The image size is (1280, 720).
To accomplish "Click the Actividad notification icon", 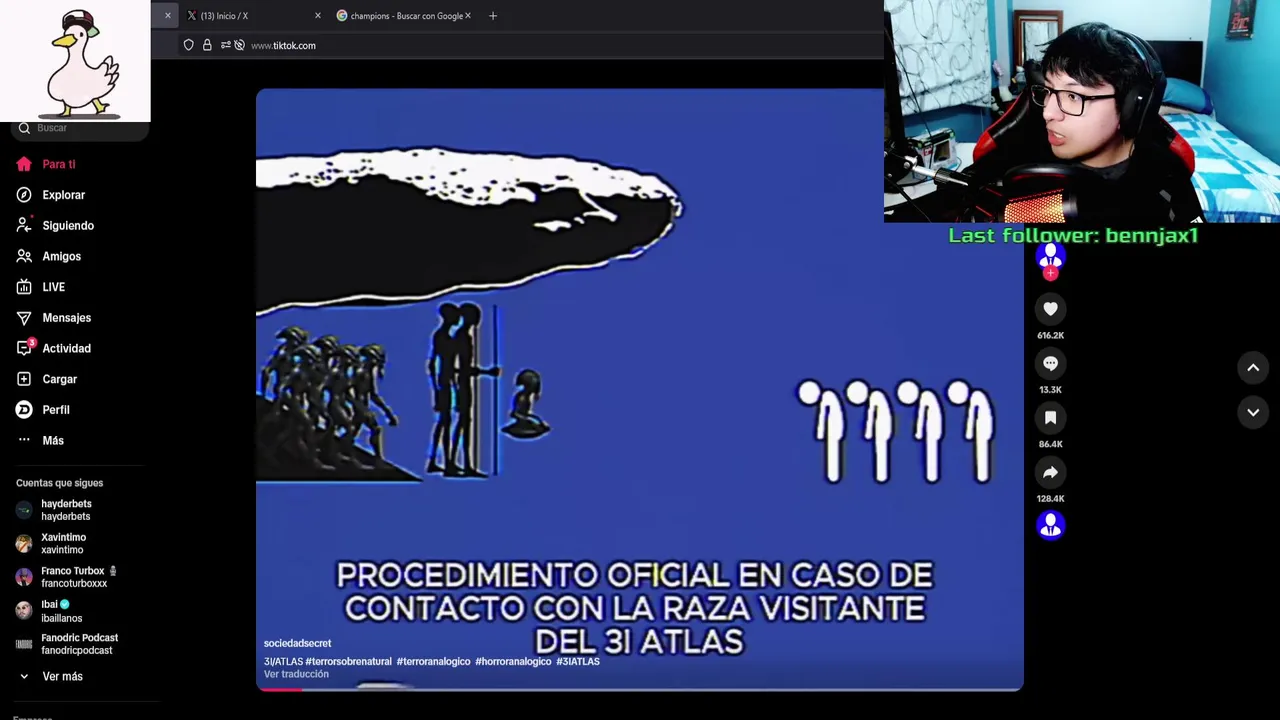I will pyautogui.click(x=25, y=348).
